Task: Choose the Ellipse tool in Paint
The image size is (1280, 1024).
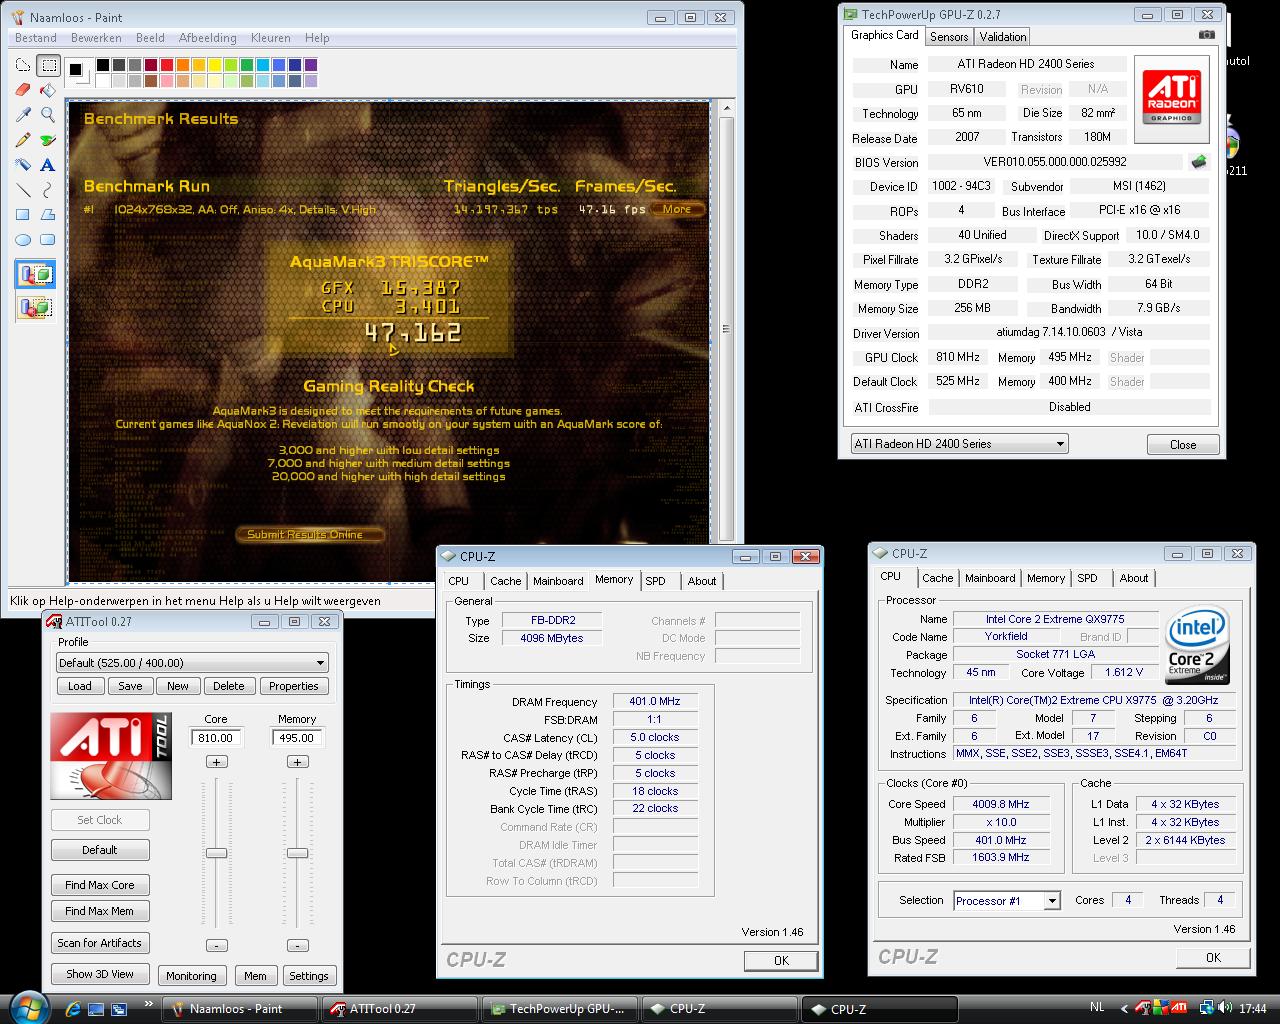Action: [x=23, y=240]
